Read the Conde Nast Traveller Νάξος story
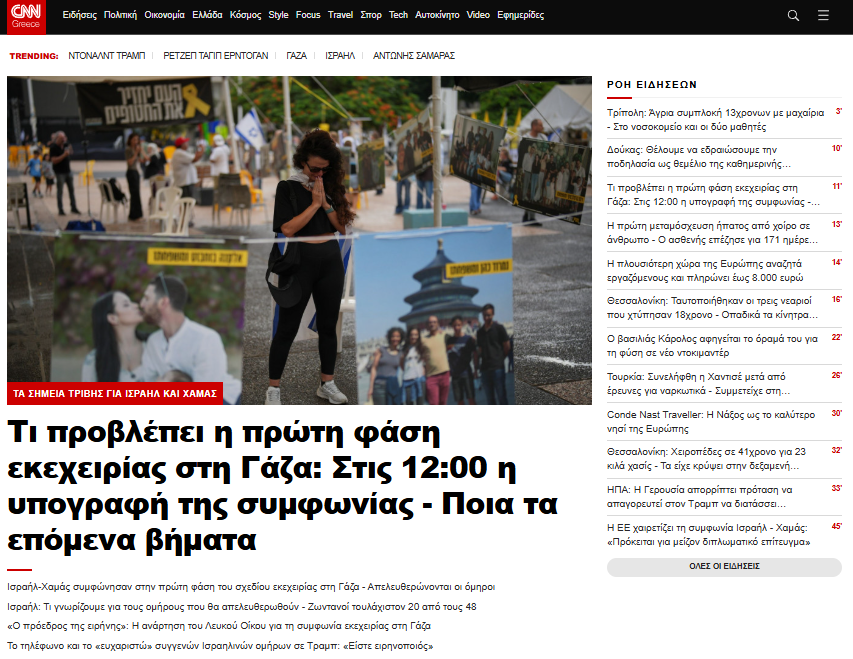This screenshot has width=853, height=659. [x=710, y=421]
